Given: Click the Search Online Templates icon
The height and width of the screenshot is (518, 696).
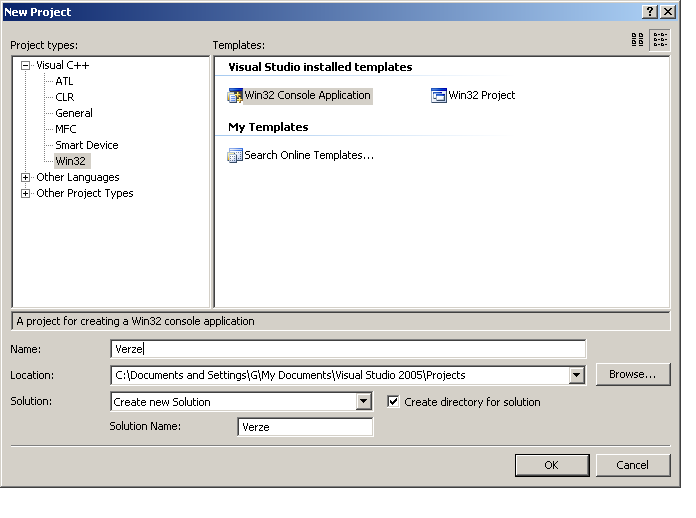Looking at the screenshot, I should click(x=235, y=155).
